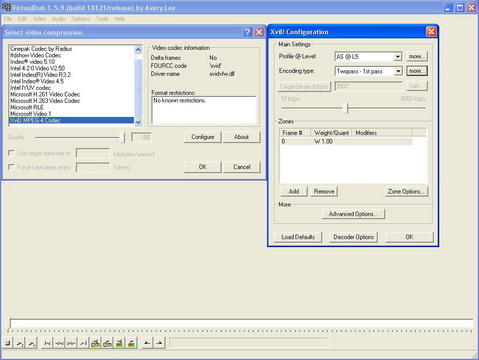479x360 pixels.
Task: Toggle the 'Force keyframes every' checkbox
Action: (11, 167)
